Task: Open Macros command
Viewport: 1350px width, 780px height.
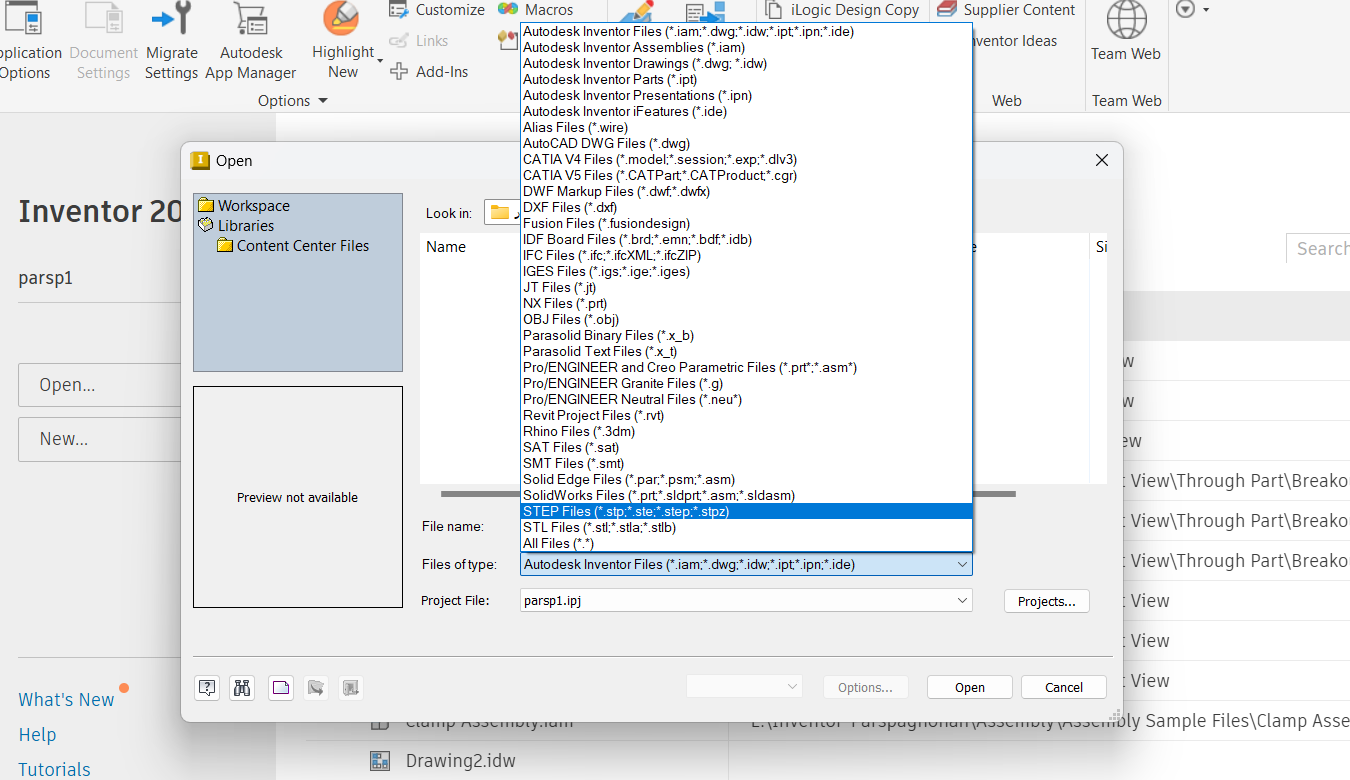Action: click(x=535, y=10)
